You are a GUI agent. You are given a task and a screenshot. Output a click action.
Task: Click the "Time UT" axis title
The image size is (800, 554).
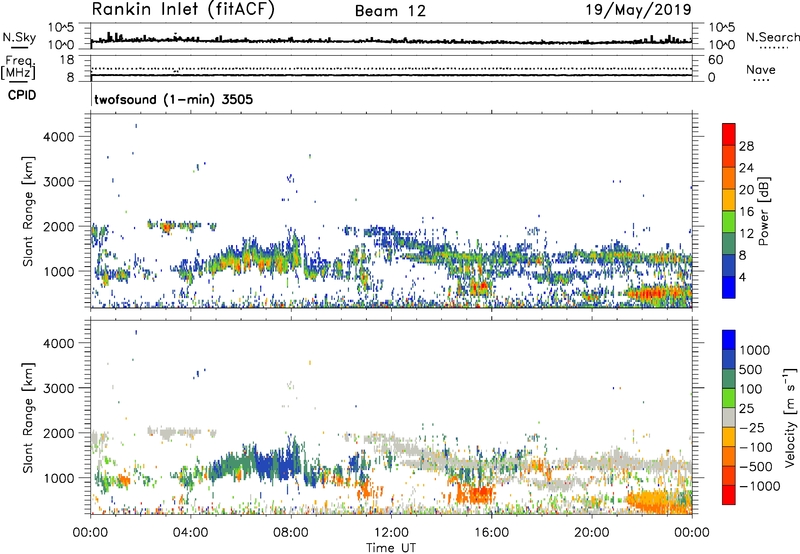point(391,548)
